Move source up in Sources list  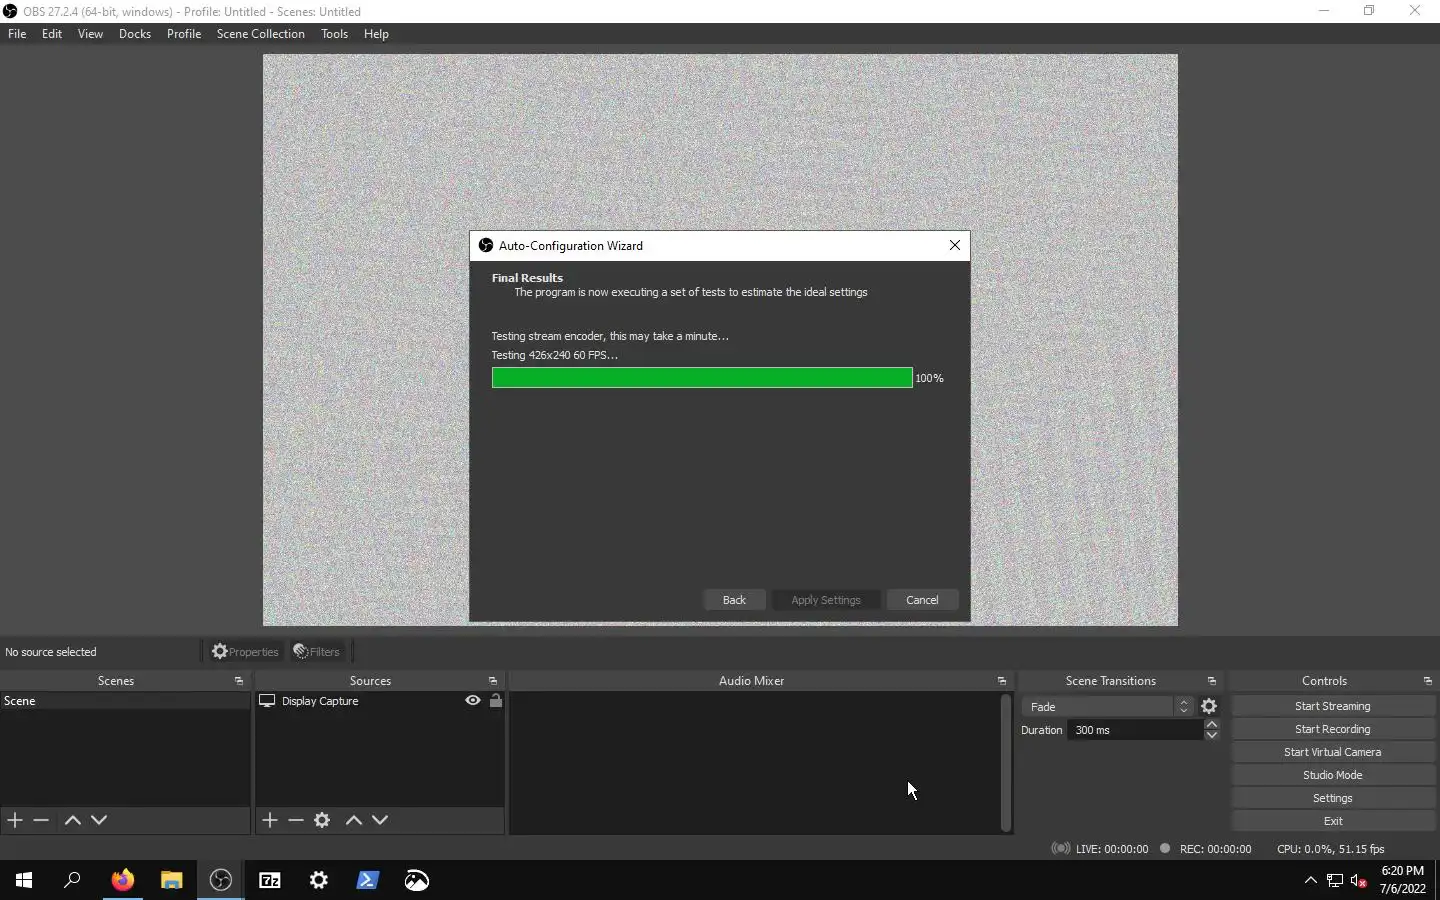click(x=354, y=820)
